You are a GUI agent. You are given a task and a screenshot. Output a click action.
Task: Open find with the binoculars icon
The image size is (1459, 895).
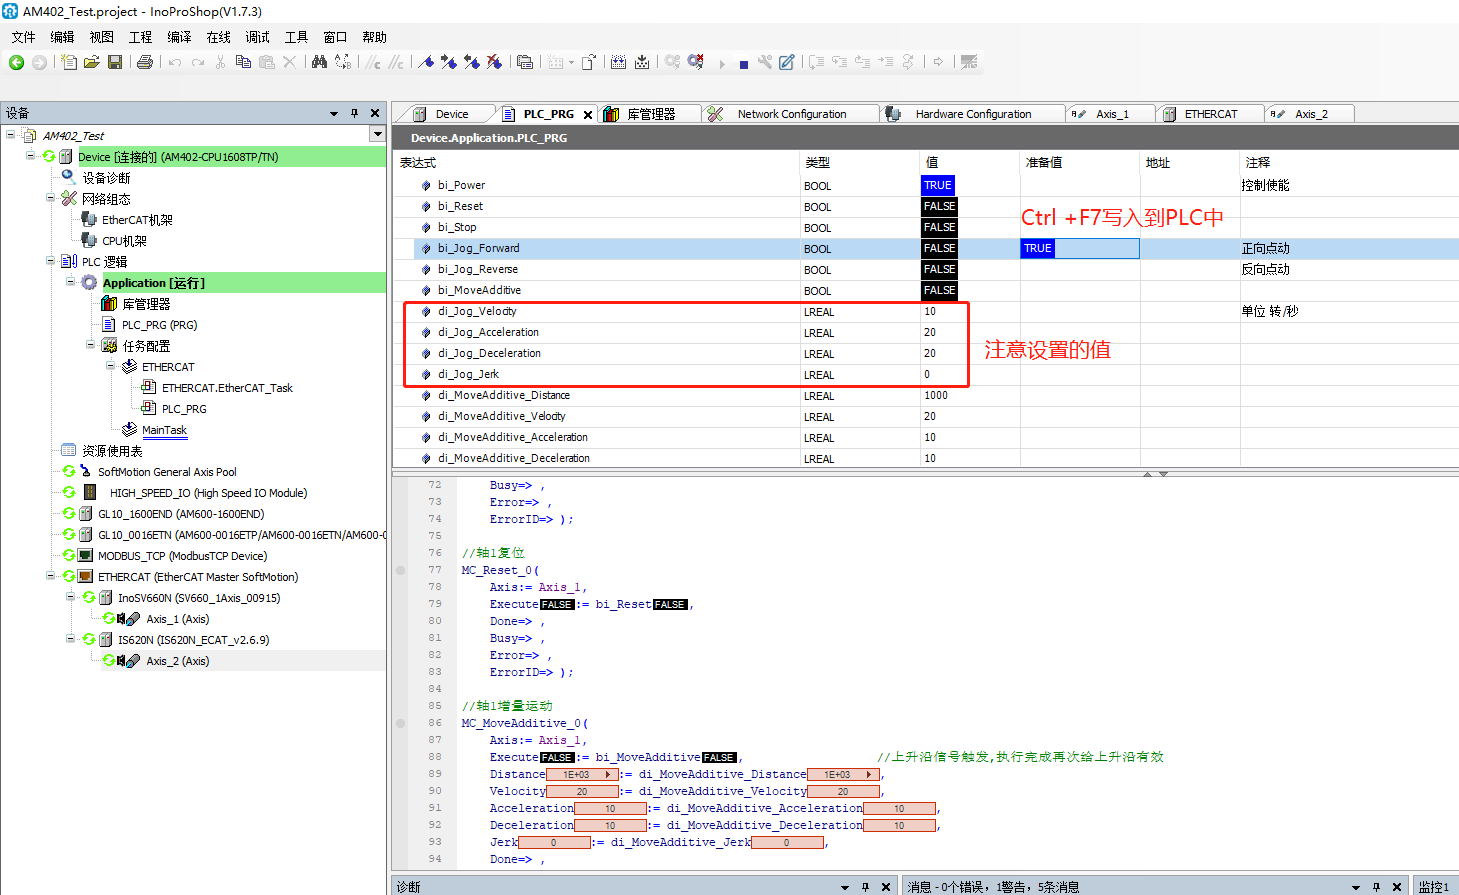319,62
